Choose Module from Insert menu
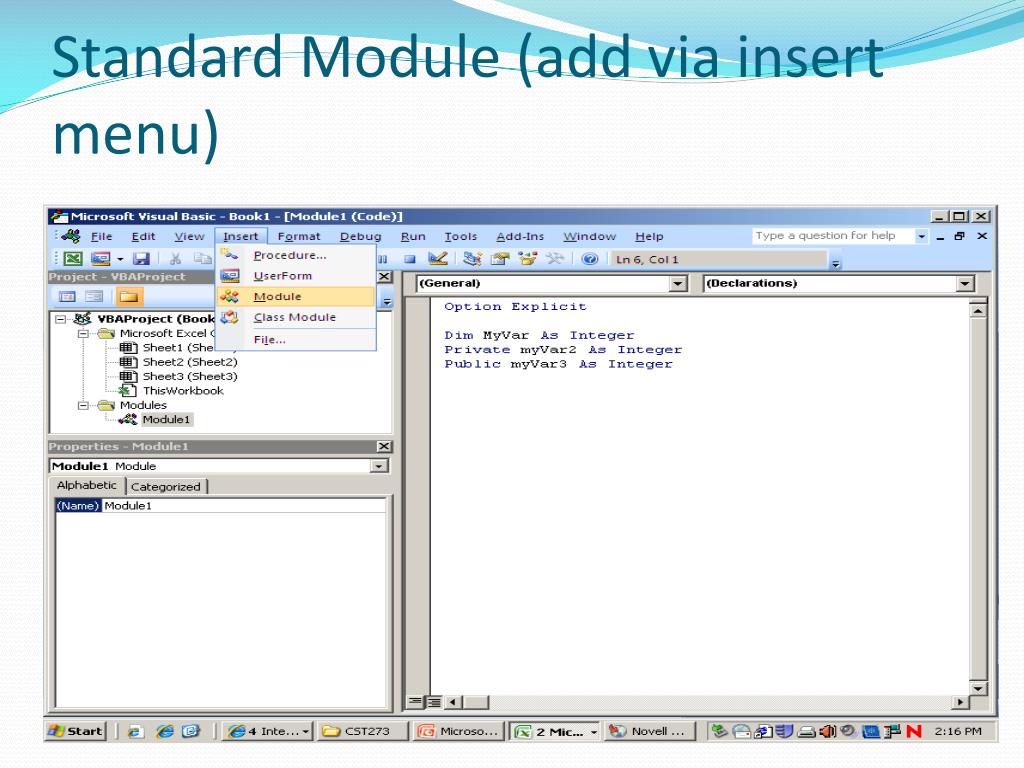This screenshot has width=1024, height=768. pyautogui.click(x=296, y=296)
